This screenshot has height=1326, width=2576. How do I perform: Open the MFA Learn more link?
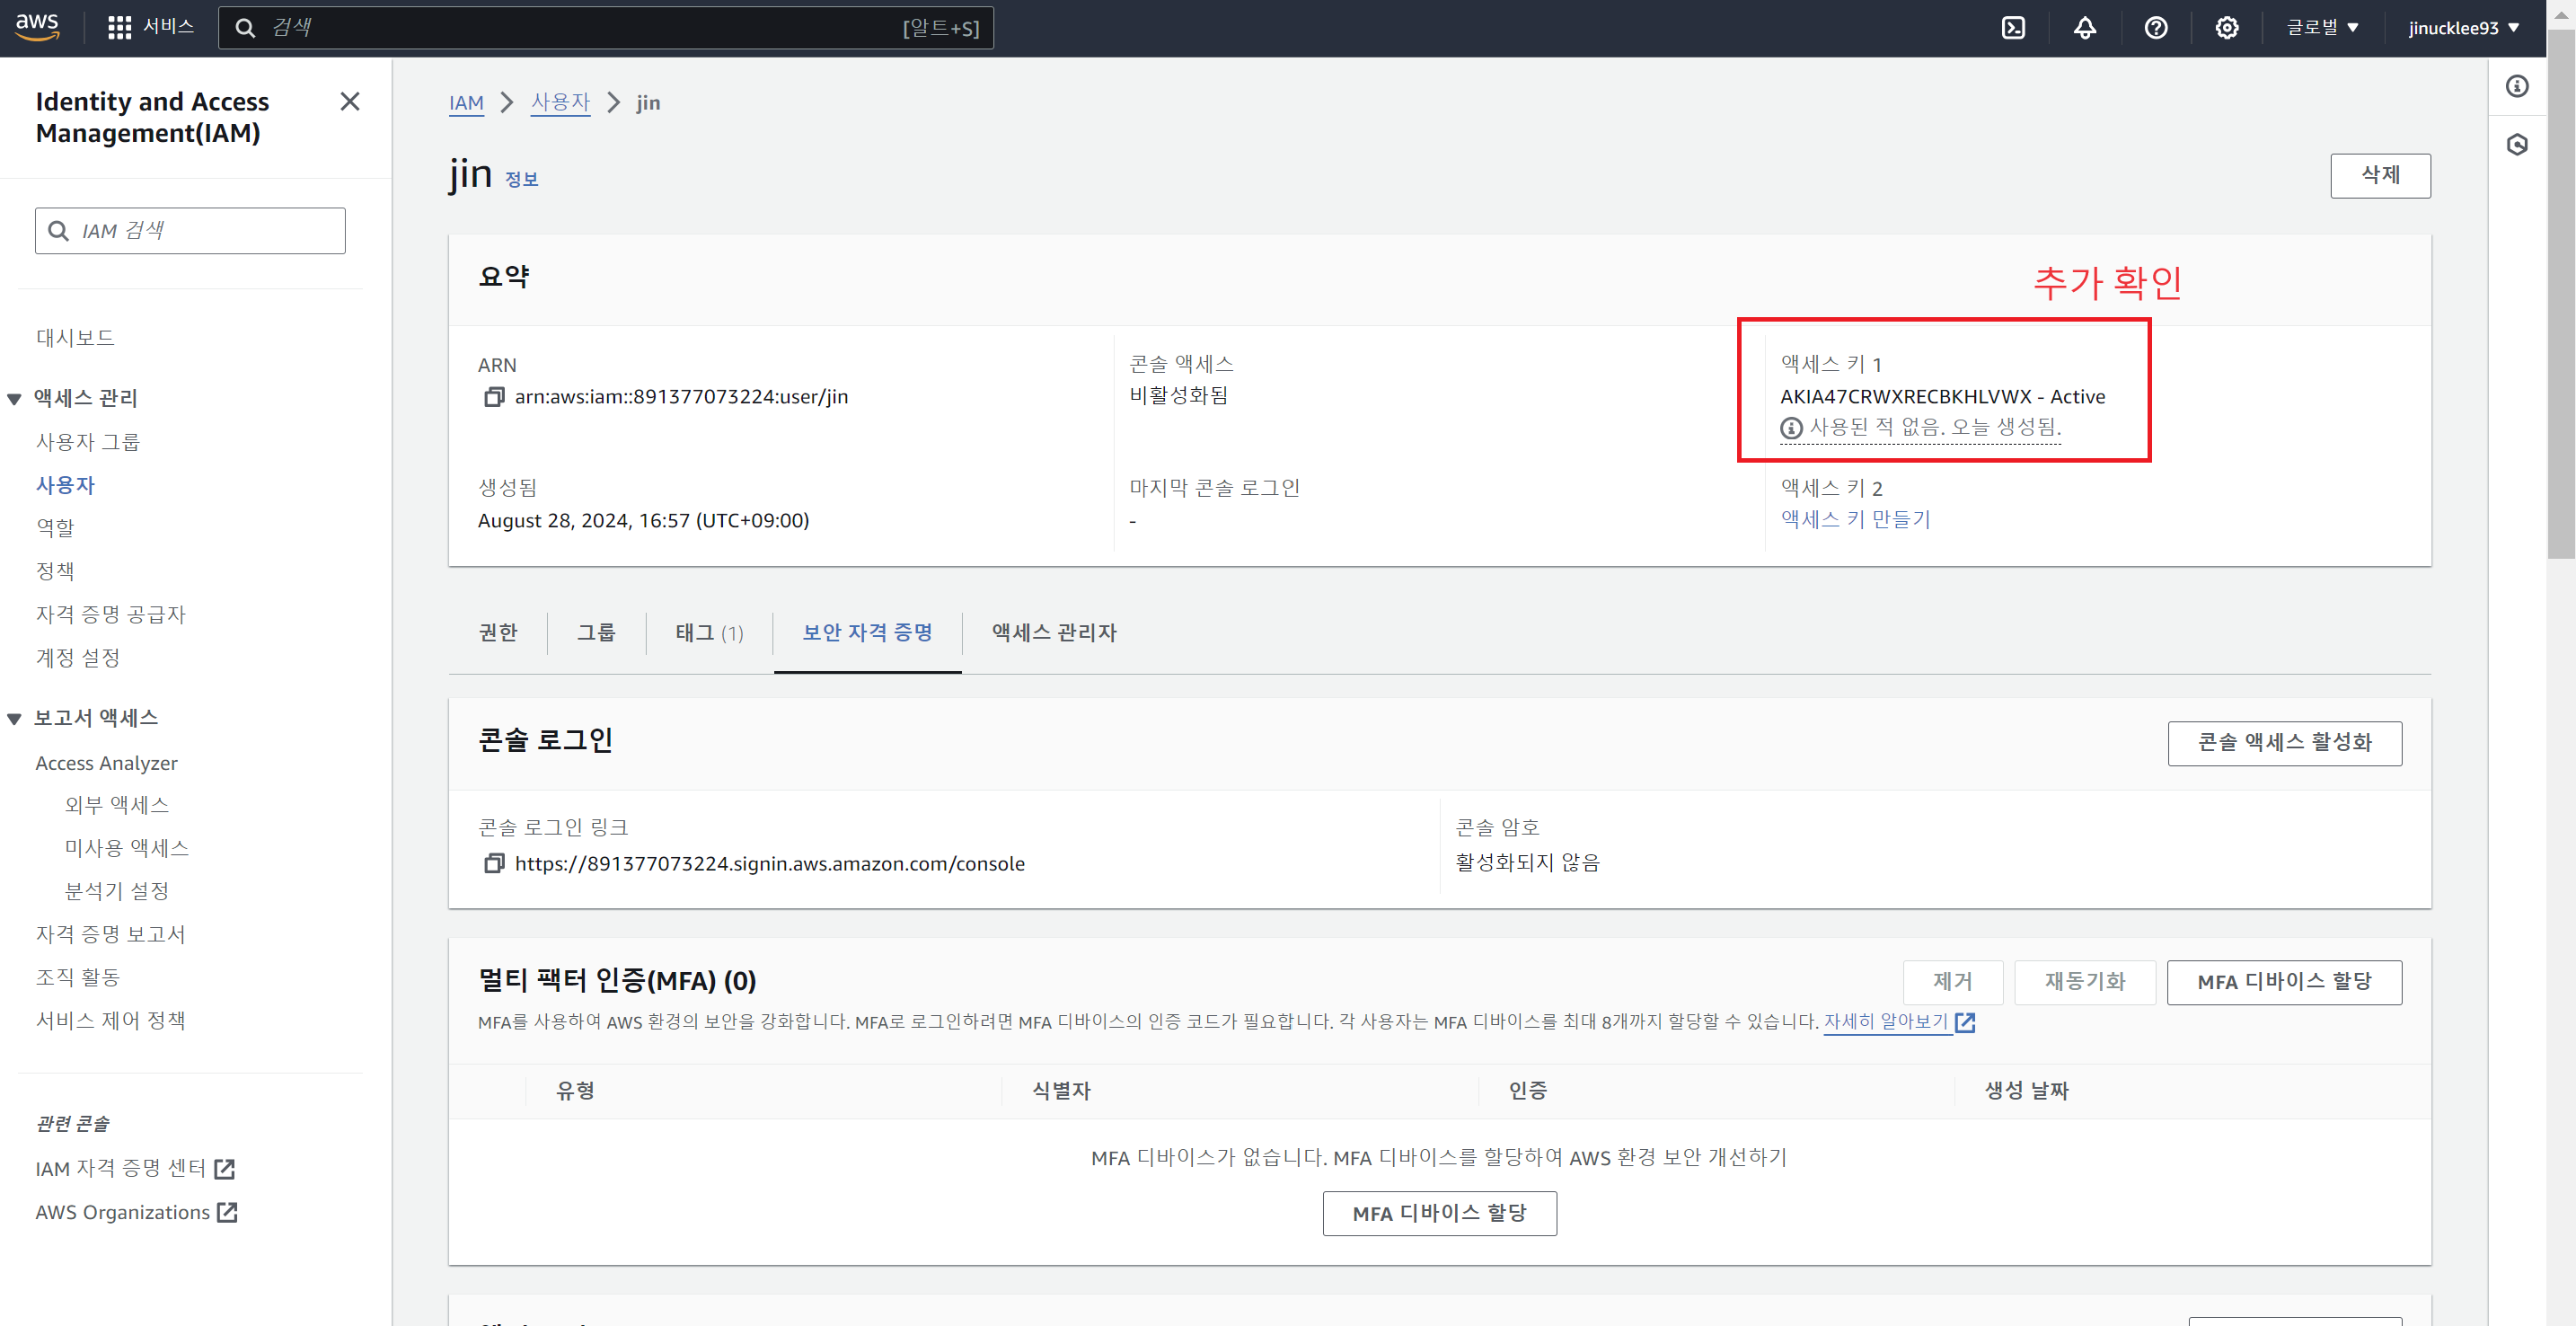(x=1898, y=1022)
